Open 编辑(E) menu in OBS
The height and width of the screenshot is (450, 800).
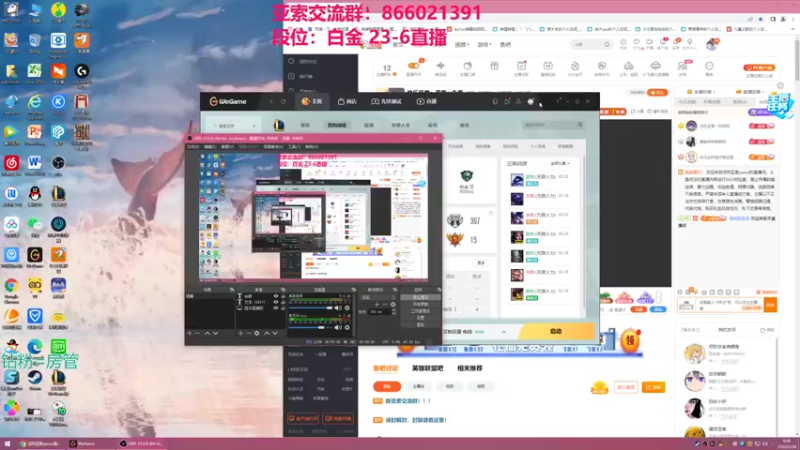(x=210, y=146)
